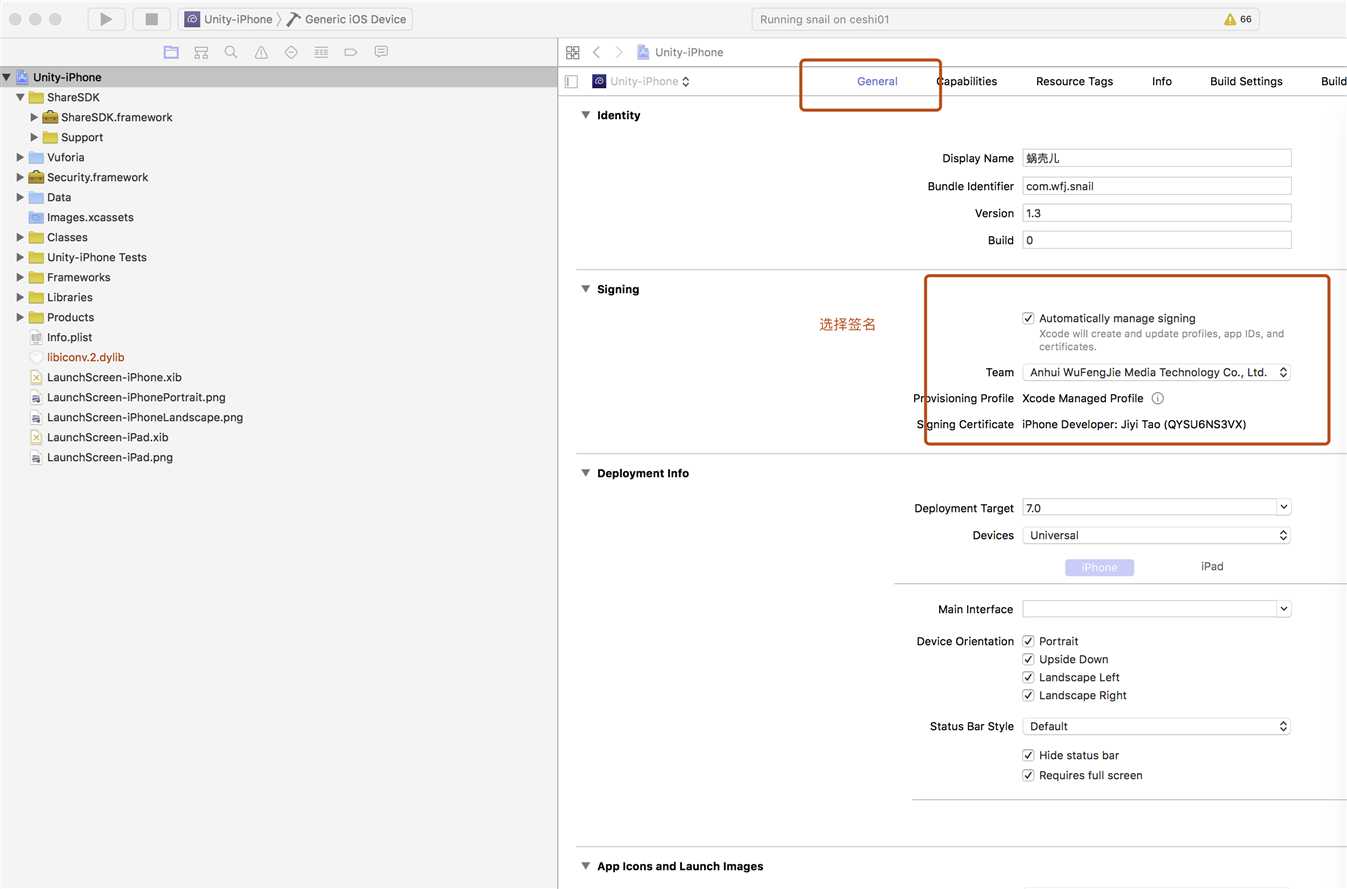
Task: Expand the Libraries folder
Action: pos(20,297)
